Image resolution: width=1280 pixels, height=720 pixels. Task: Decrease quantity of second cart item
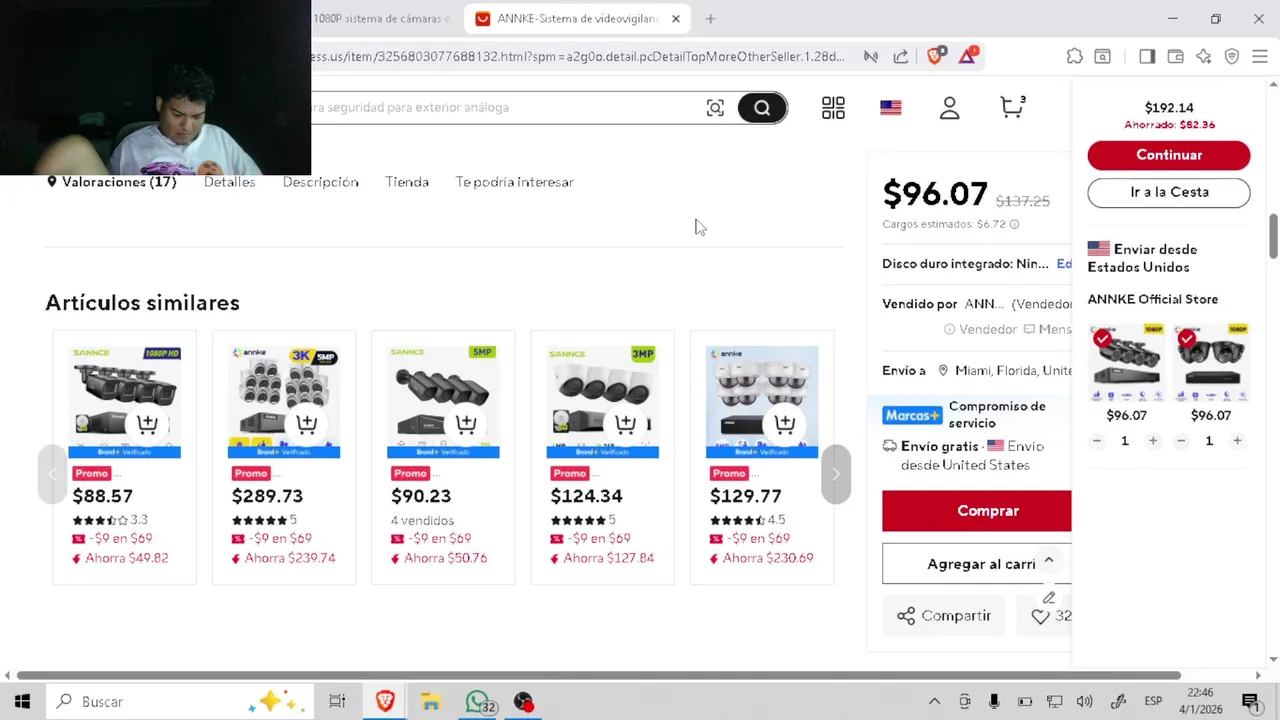(x=1181, y=441)
